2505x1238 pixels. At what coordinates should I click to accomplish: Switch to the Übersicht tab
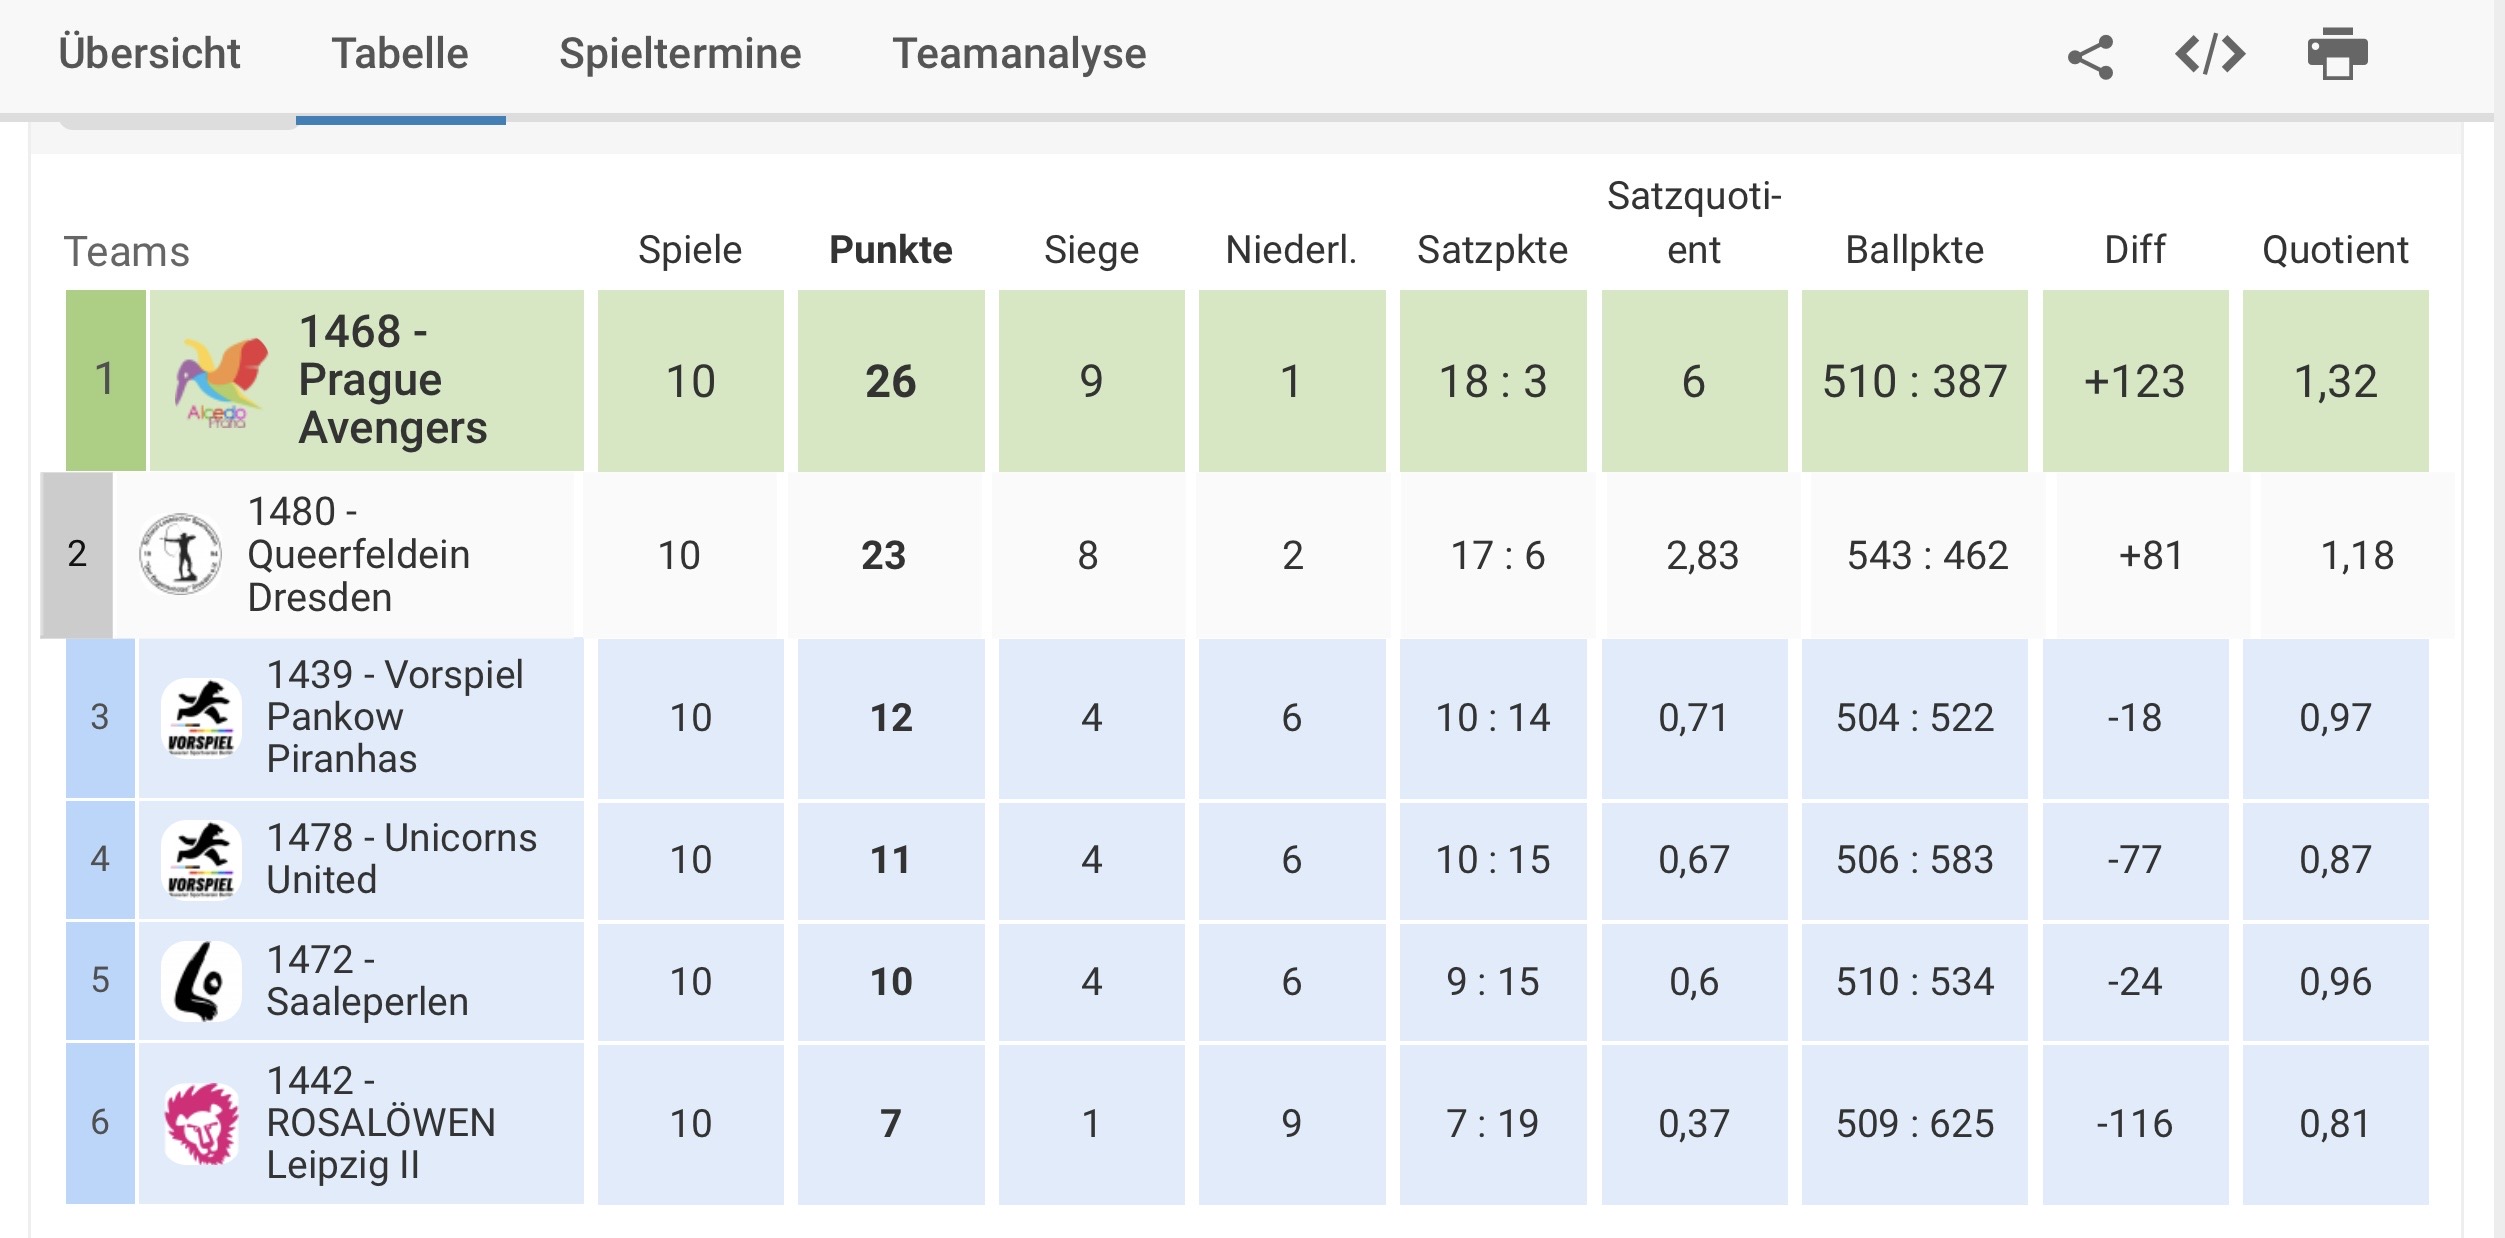coord(149,54)
